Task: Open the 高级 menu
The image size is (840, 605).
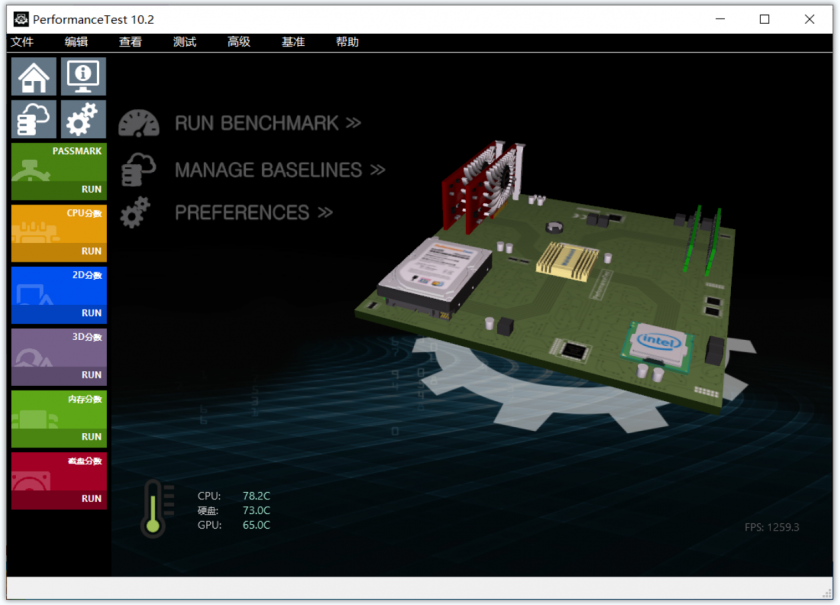Action: click(x=238, y=42)
